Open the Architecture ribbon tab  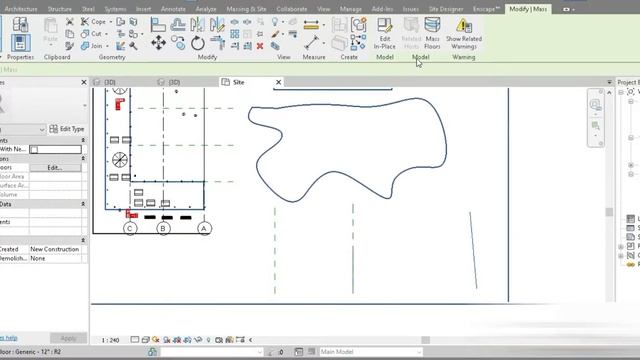click(x=21, y=9)
